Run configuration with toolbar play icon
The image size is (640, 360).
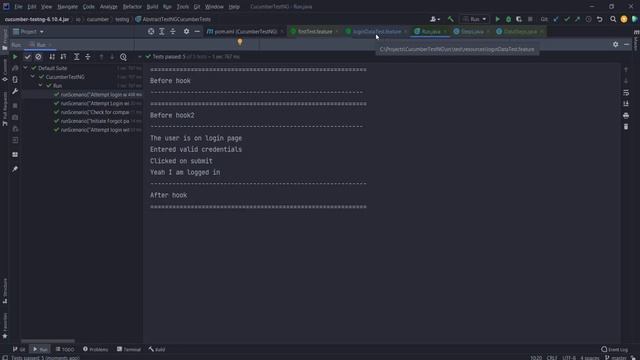[x=498, y=19]
